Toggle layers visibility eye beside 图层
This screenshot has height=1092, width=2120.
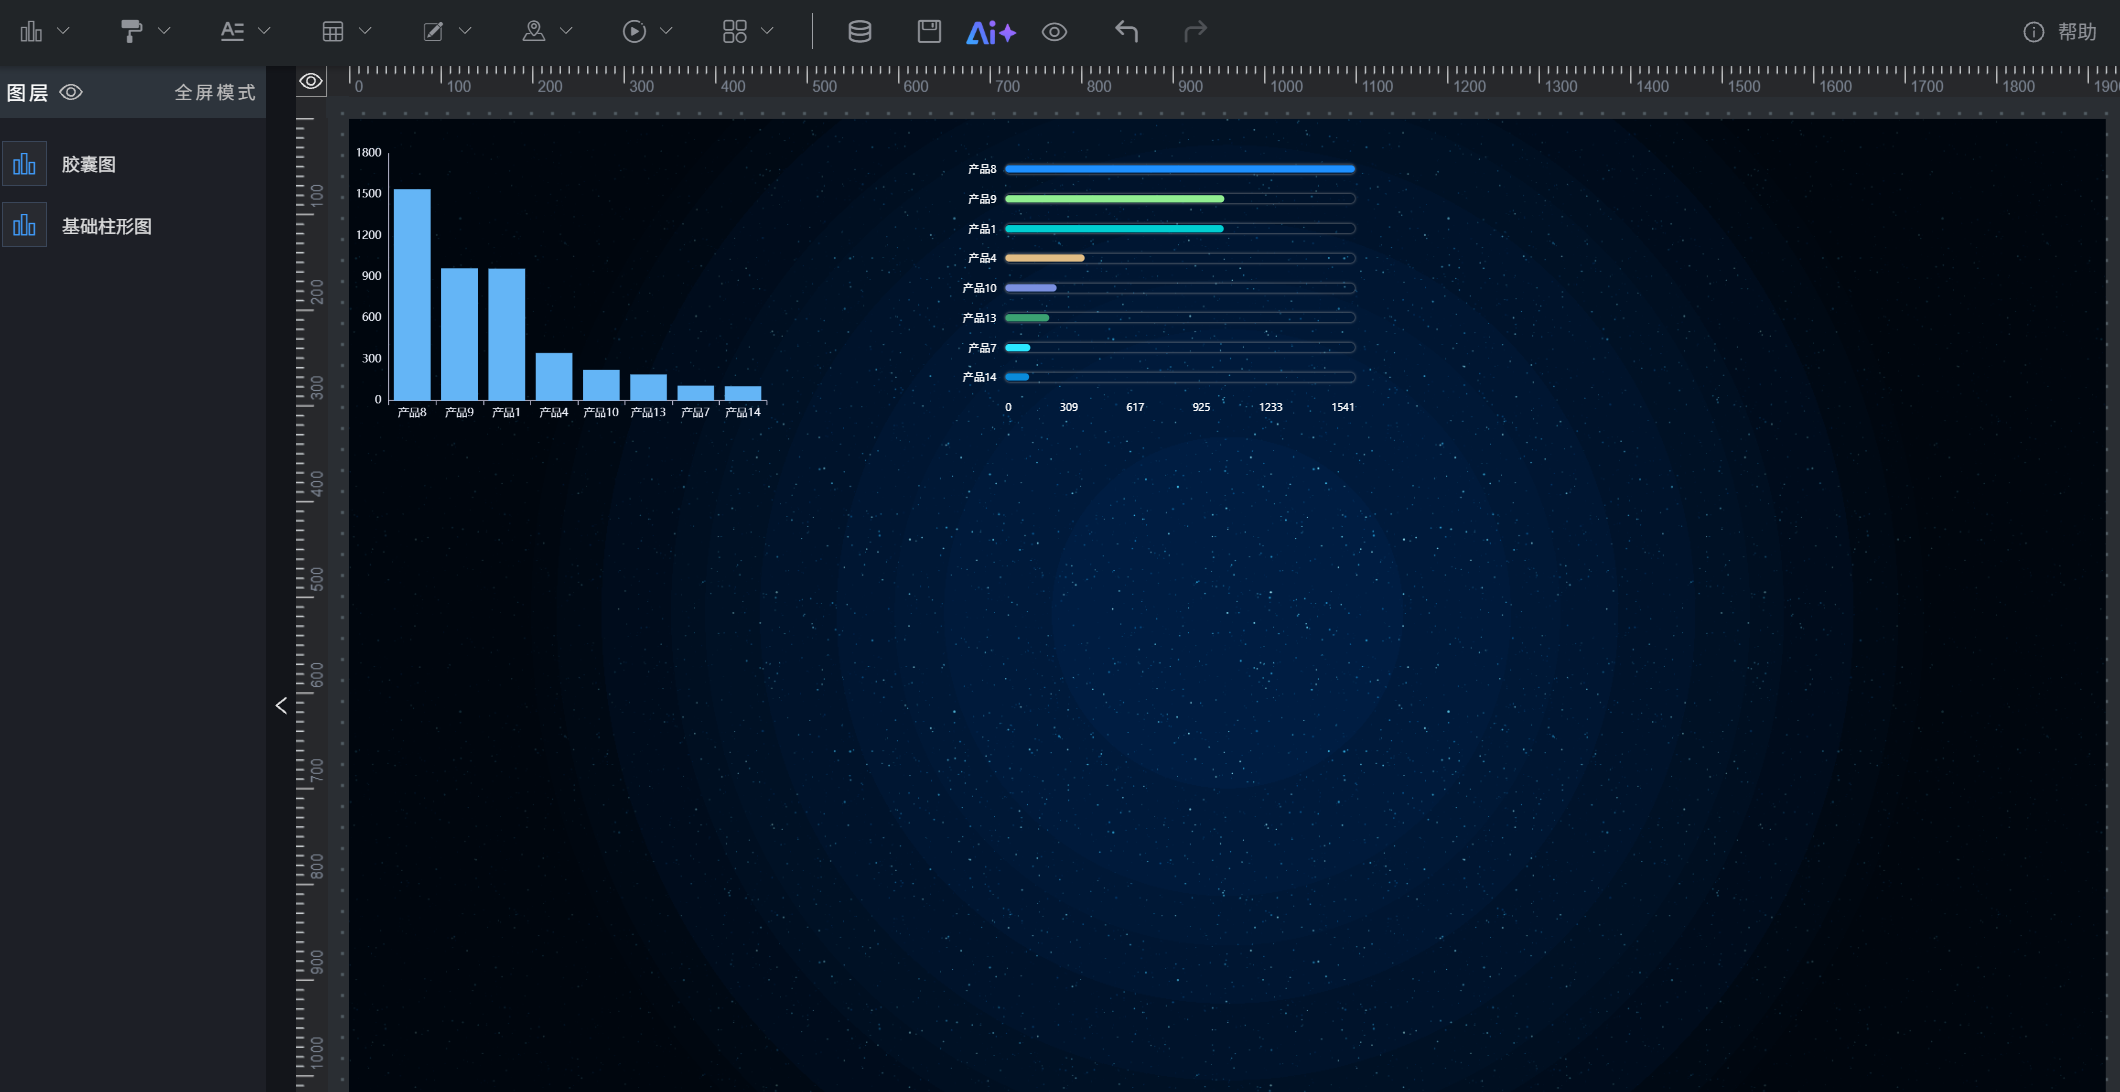click(x=71, y=93)
